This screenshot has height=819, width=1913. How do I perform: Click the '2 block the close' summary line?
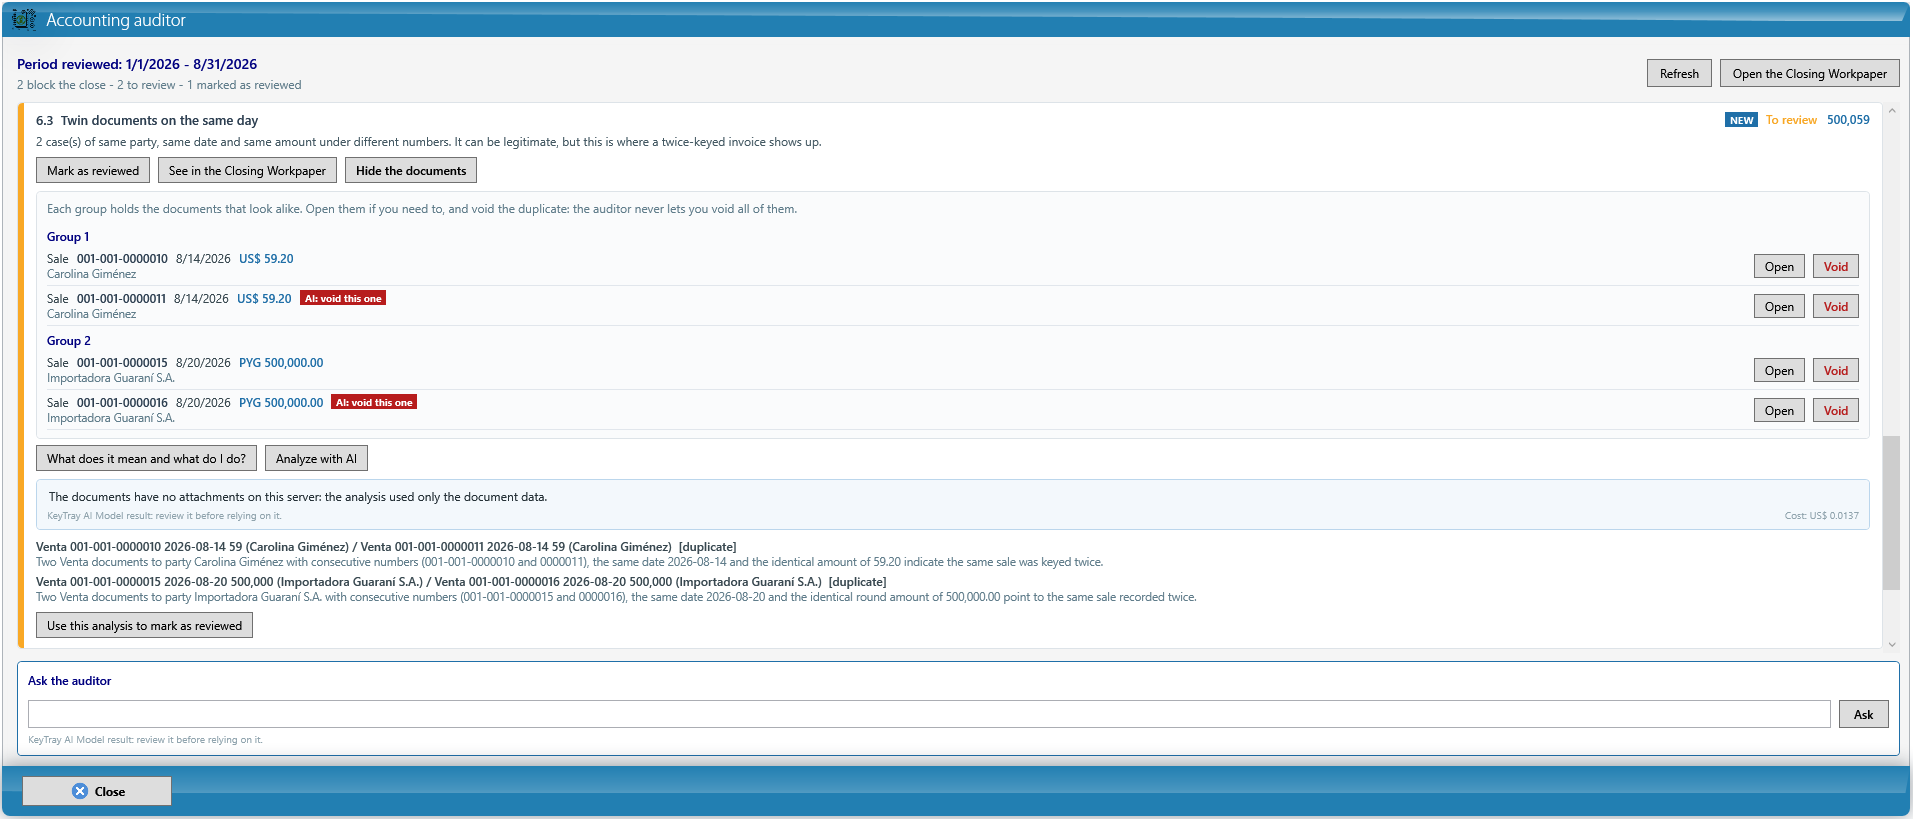click(159, 85)
